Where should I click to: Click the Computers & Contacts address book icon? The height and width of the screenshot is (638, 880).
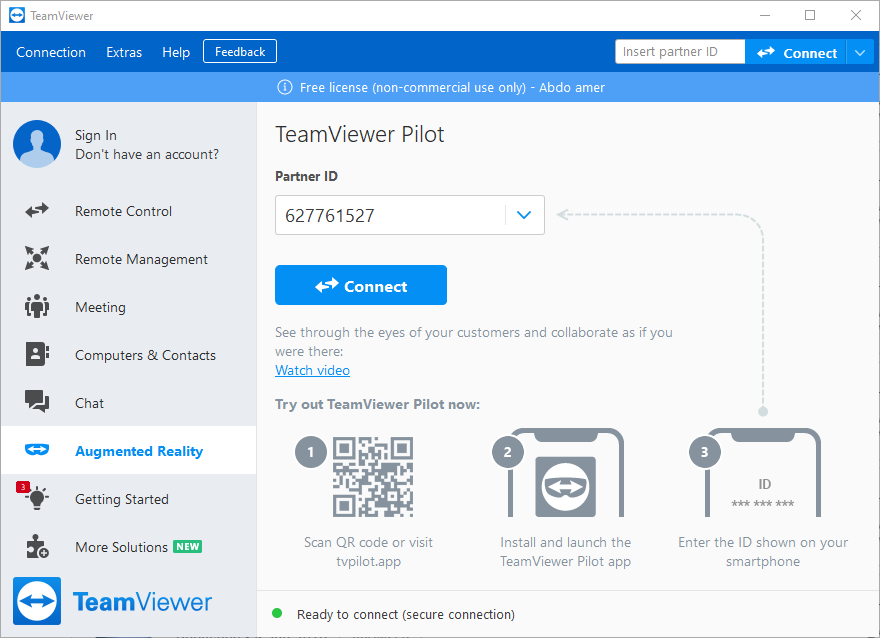(37, 355)
